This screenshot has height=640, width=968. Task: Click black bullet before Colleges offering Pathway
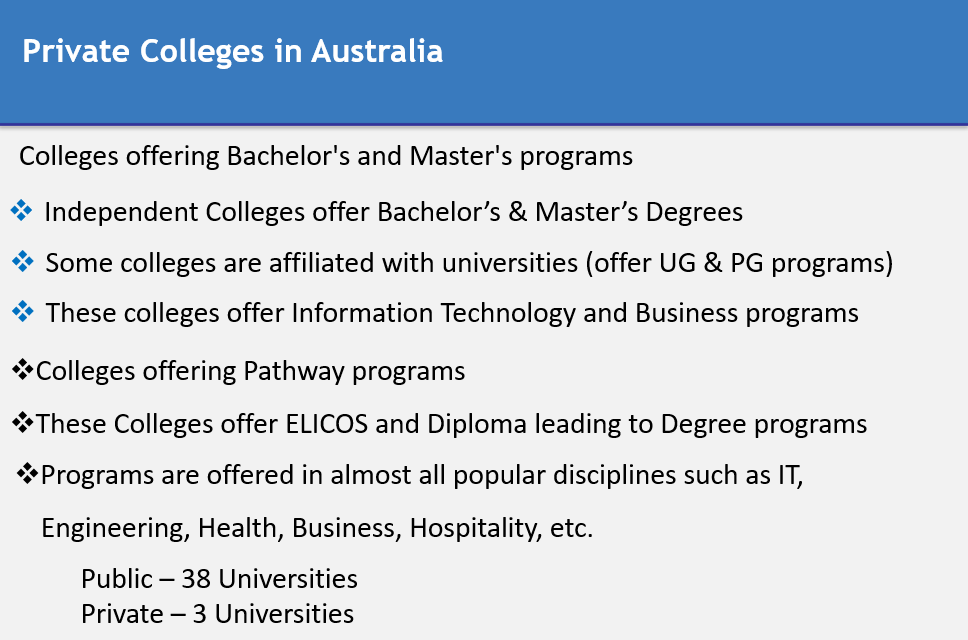(x=23, y=370)
